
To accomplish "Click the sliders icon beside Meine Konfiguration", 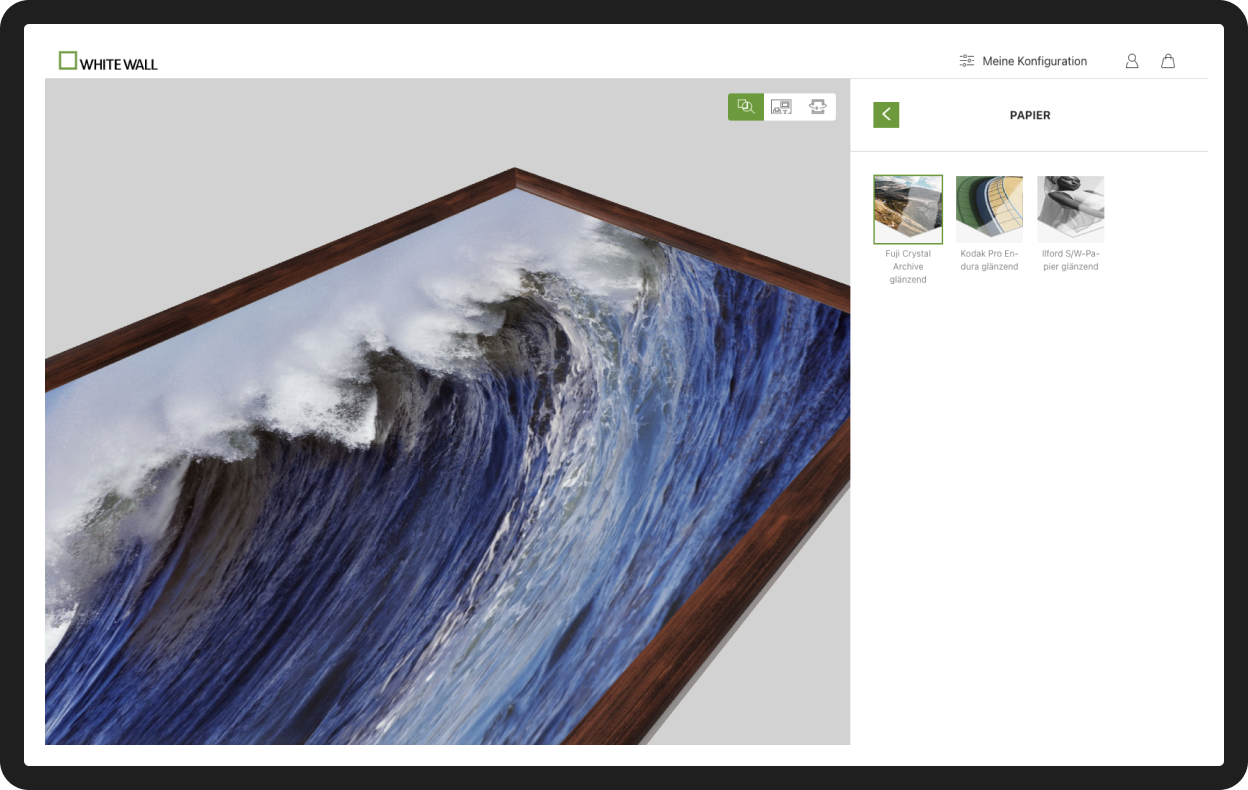I will (966, 61).
